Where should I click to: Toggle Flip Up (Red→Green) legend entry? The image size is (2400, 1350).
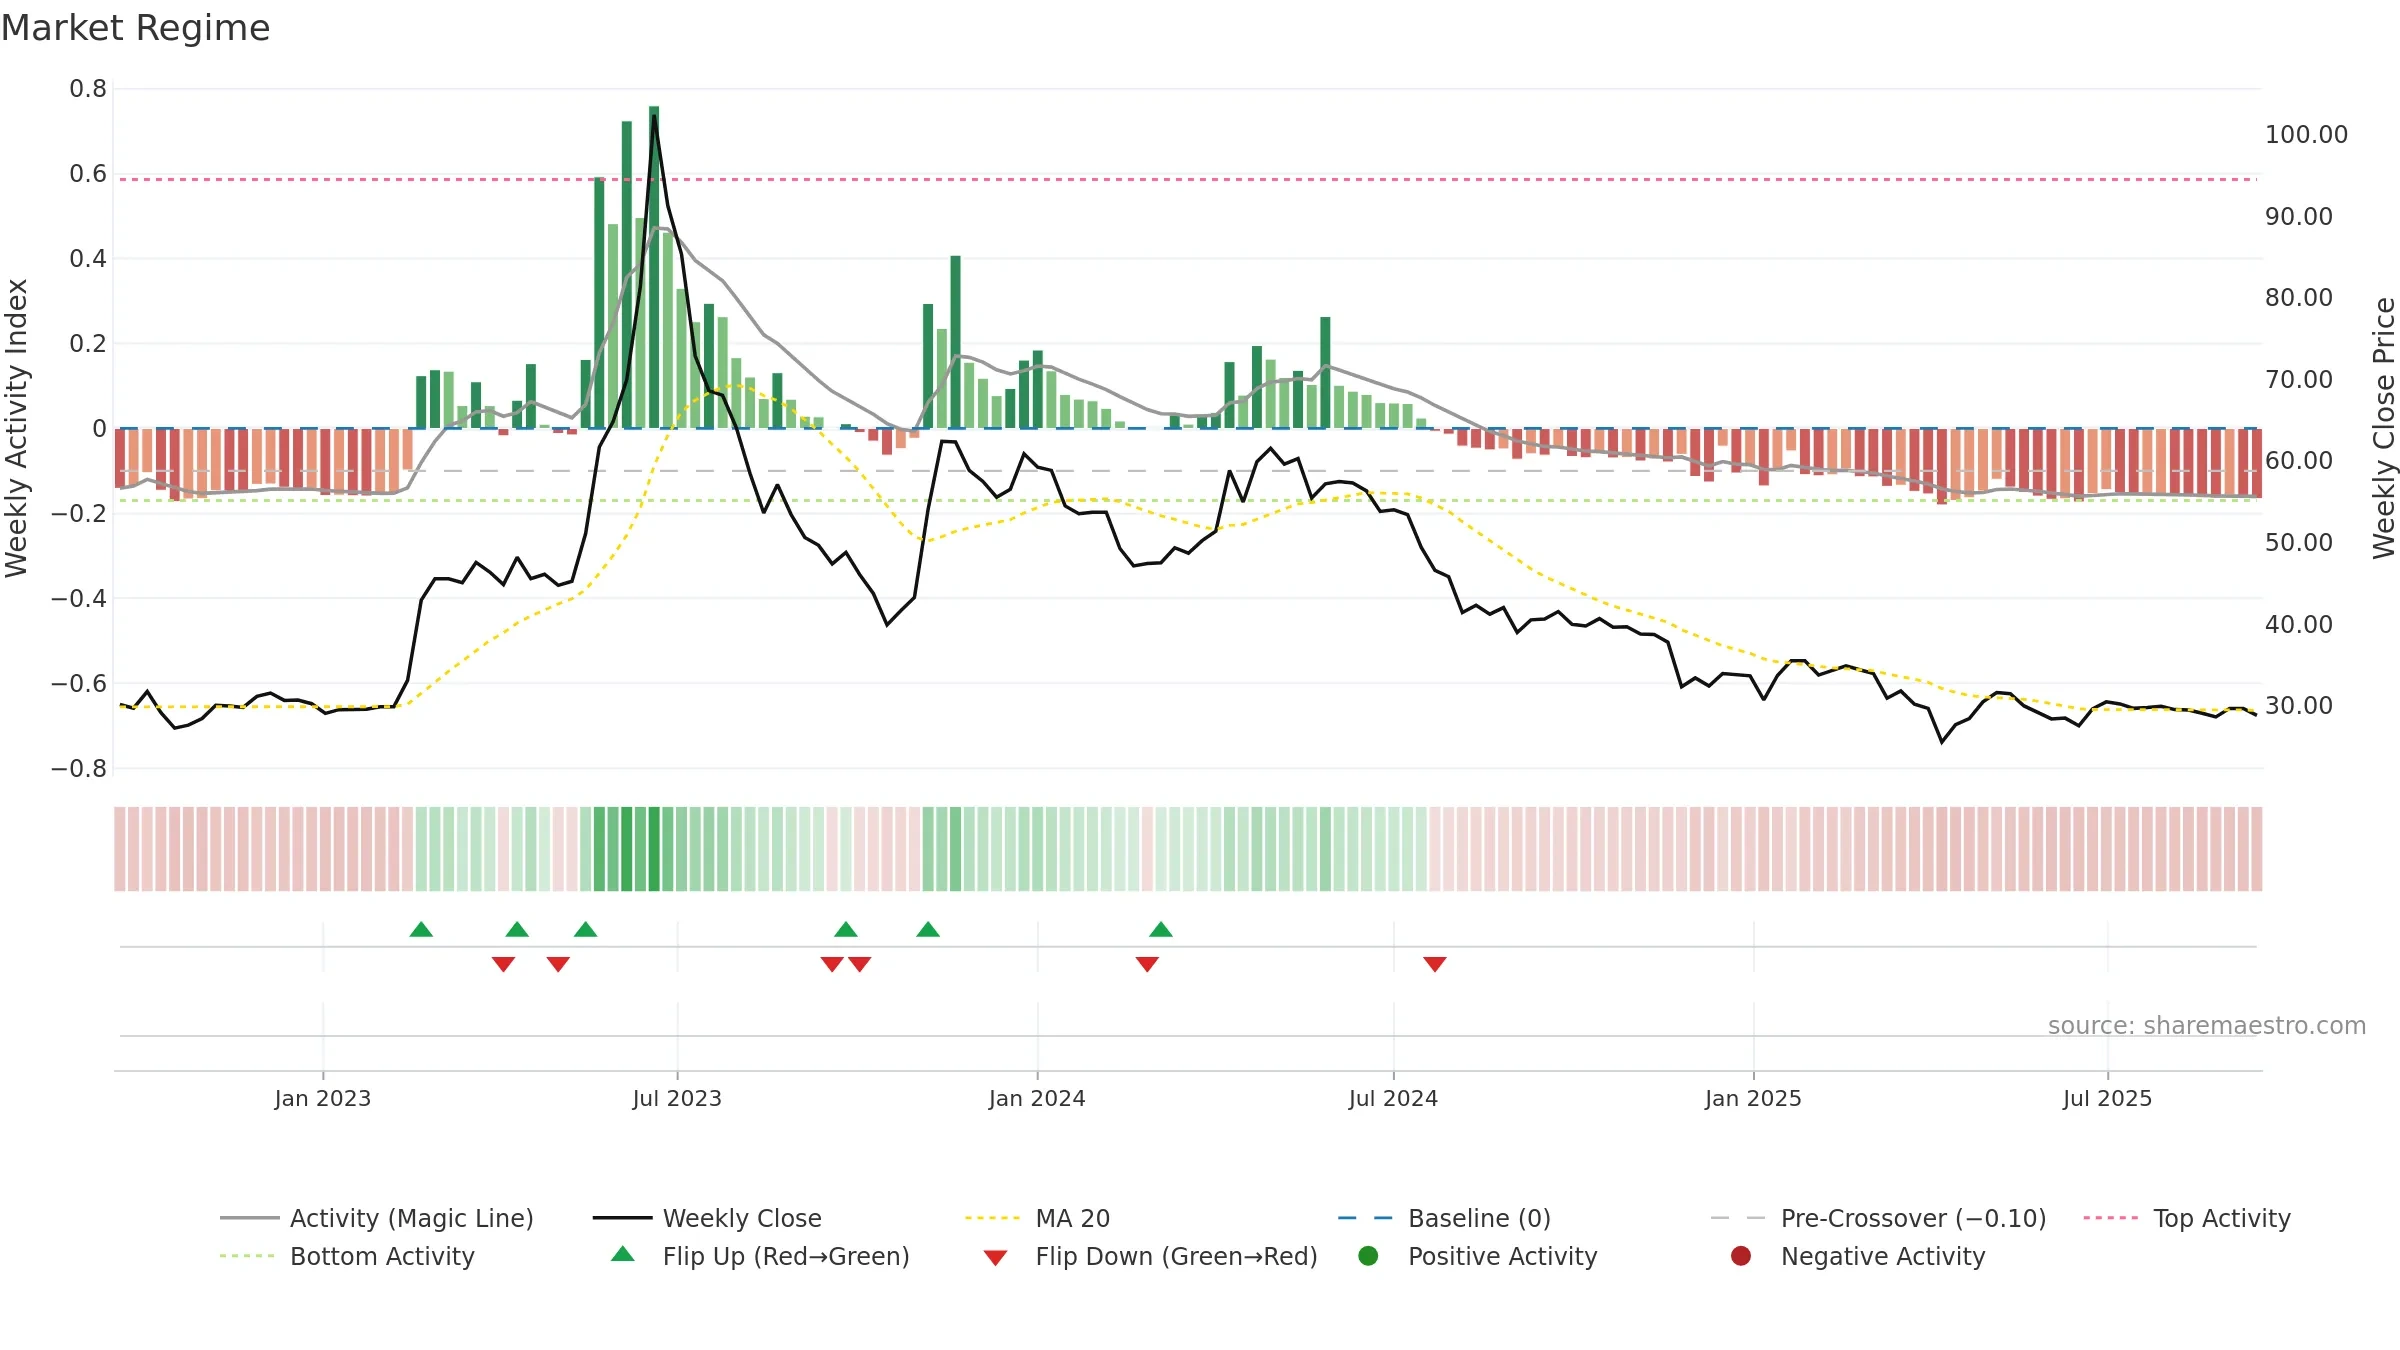(760, 1256)
